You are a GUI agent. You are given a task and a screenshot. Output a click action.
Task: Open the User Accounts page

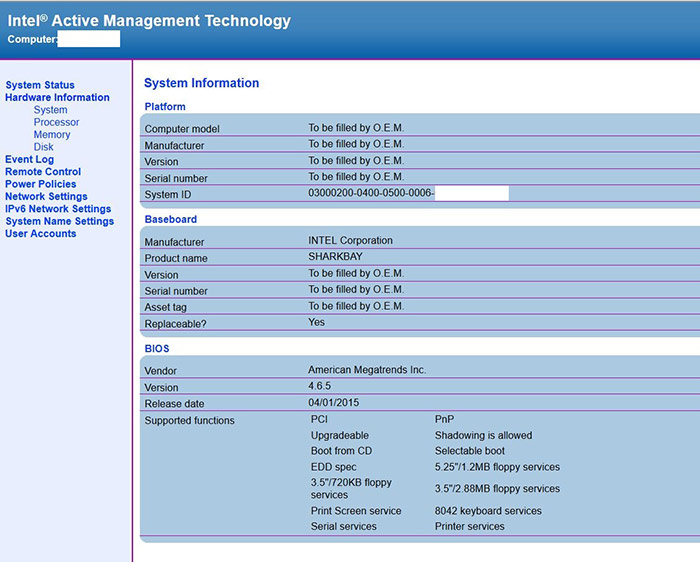point(41,233)
